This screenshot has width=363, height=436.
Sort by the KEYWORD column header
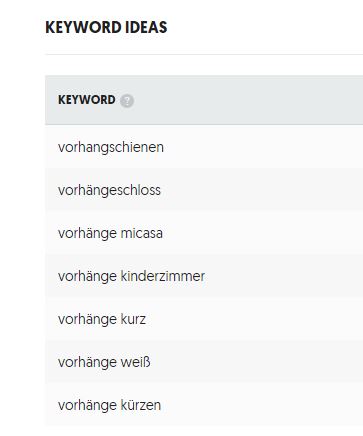pos(87,100)
